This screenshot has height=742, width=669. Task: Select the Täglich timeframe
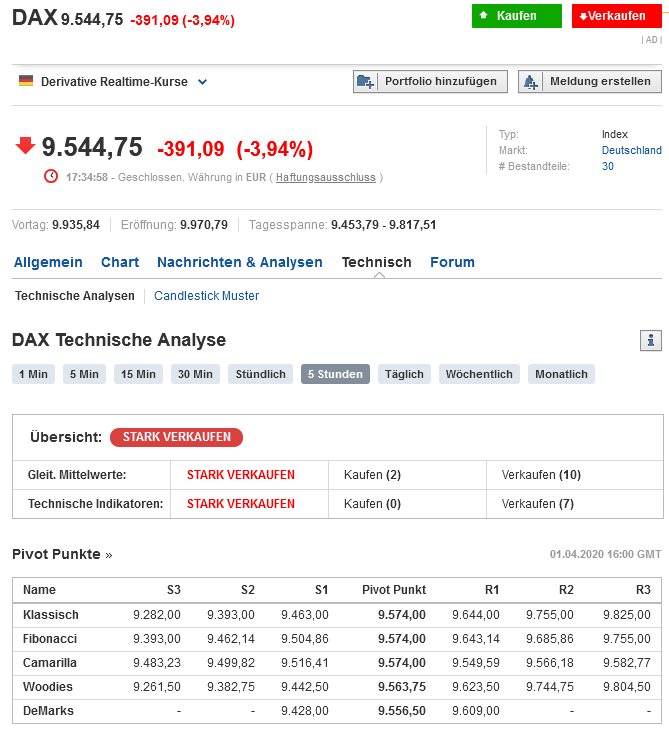[x=404, y=374]
